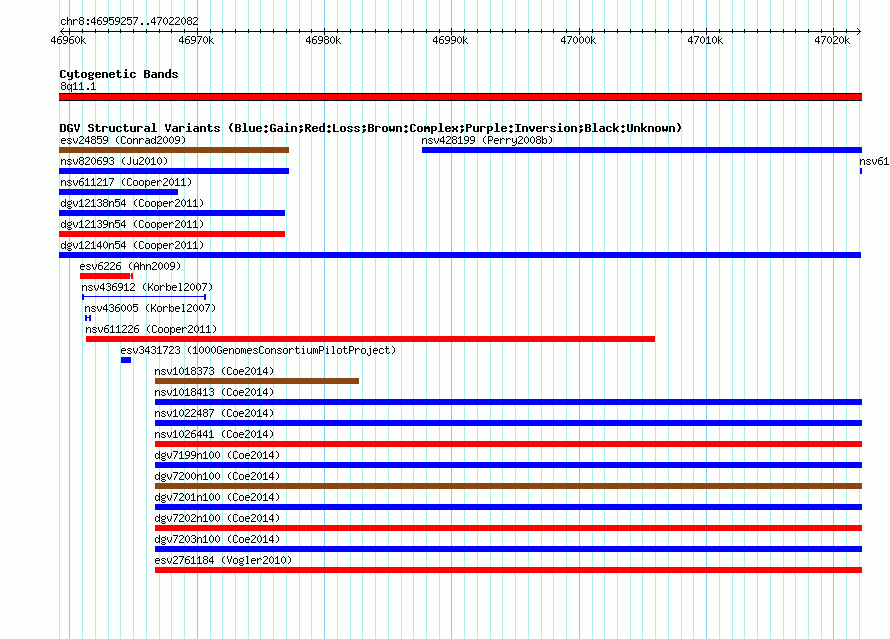Click the nsv1018373 (Coe2014) brown bar

(x=257, y=381)
